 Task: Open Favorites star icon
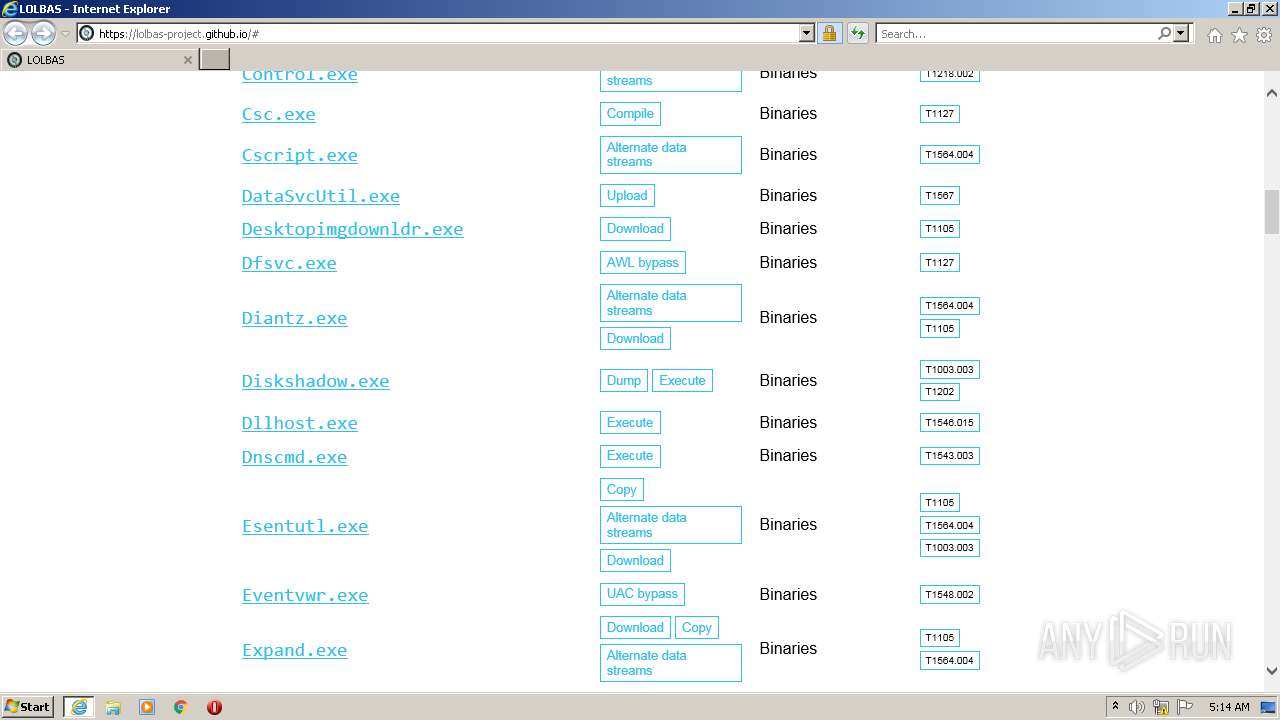coord(1239,35)
